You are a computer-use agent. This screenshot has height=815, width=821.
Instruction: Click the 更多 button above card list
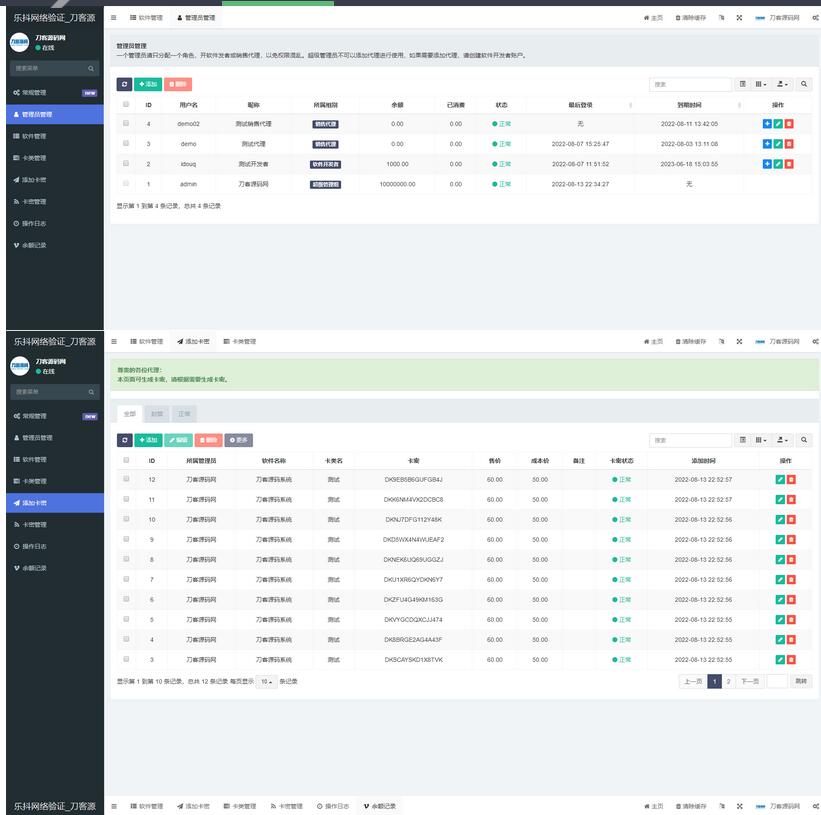[239, 440]
